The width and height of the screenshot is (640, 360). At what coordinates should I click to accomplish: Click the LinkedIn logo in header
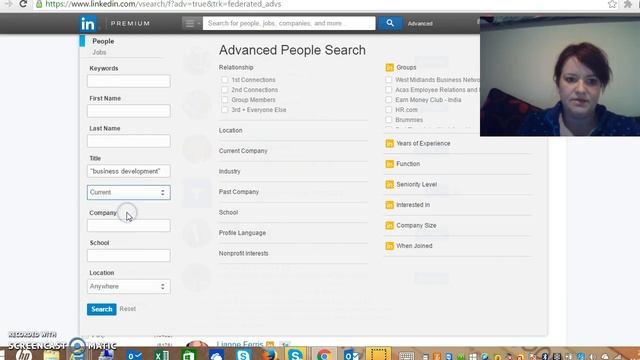88,24
